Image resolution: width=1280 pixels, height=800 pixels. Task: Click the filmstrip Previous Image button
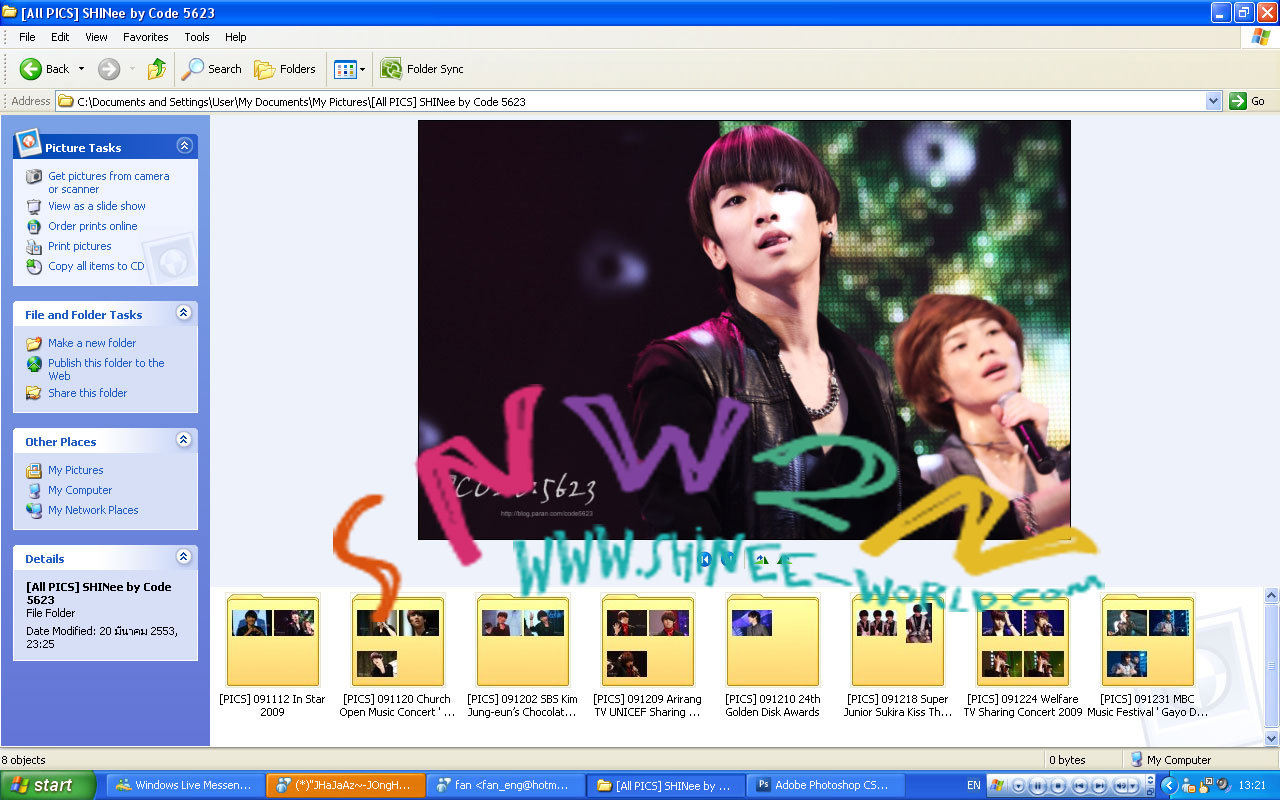(x=705, y=560)
